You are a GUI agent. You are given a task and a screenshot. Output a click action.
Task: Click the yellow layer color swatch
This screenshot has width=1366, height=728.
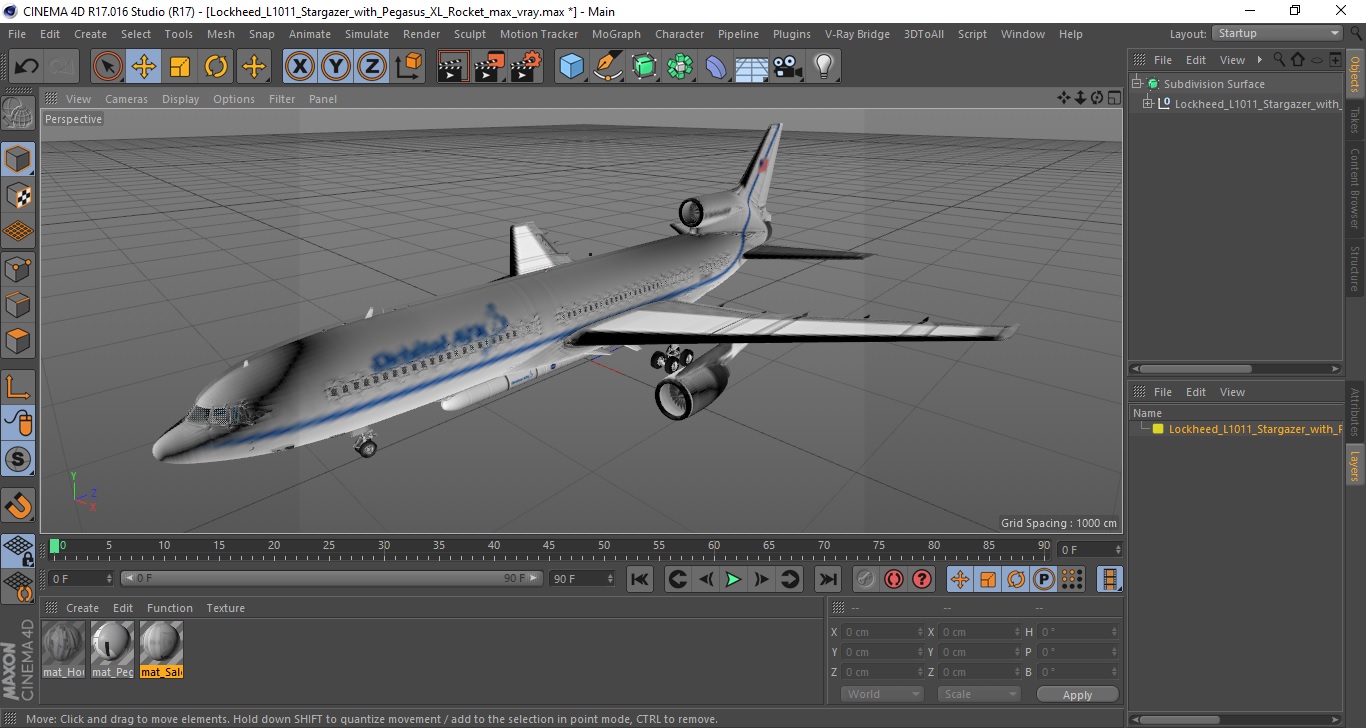tap(1158, 429)
